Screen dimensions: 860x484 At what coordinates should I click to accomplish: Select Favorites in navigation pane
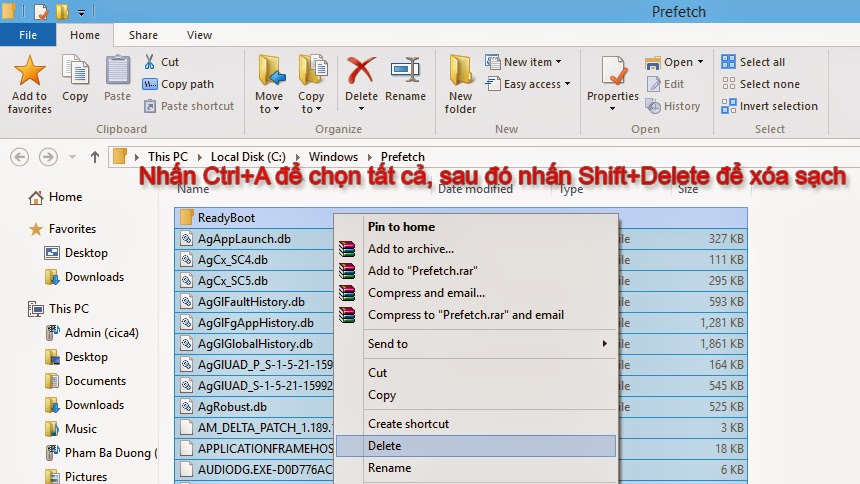click(62, 229)
